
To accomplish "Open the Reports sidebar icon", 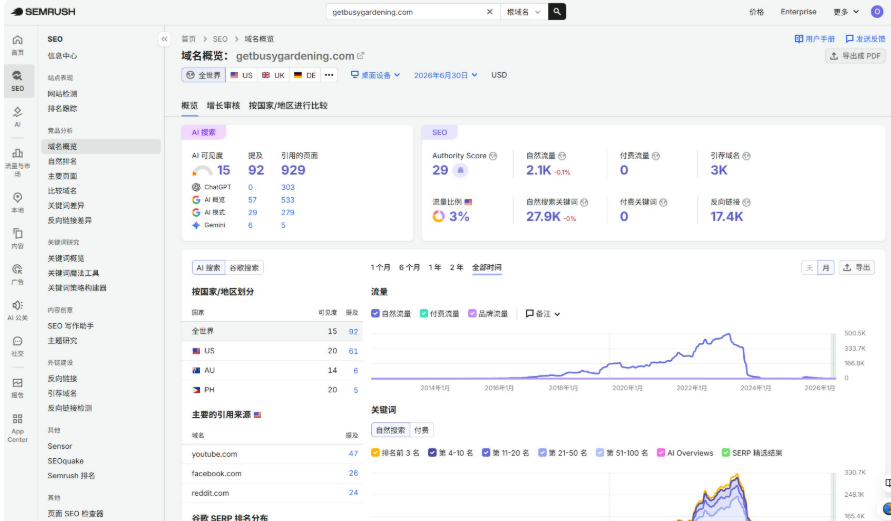I will click(18, 387).
